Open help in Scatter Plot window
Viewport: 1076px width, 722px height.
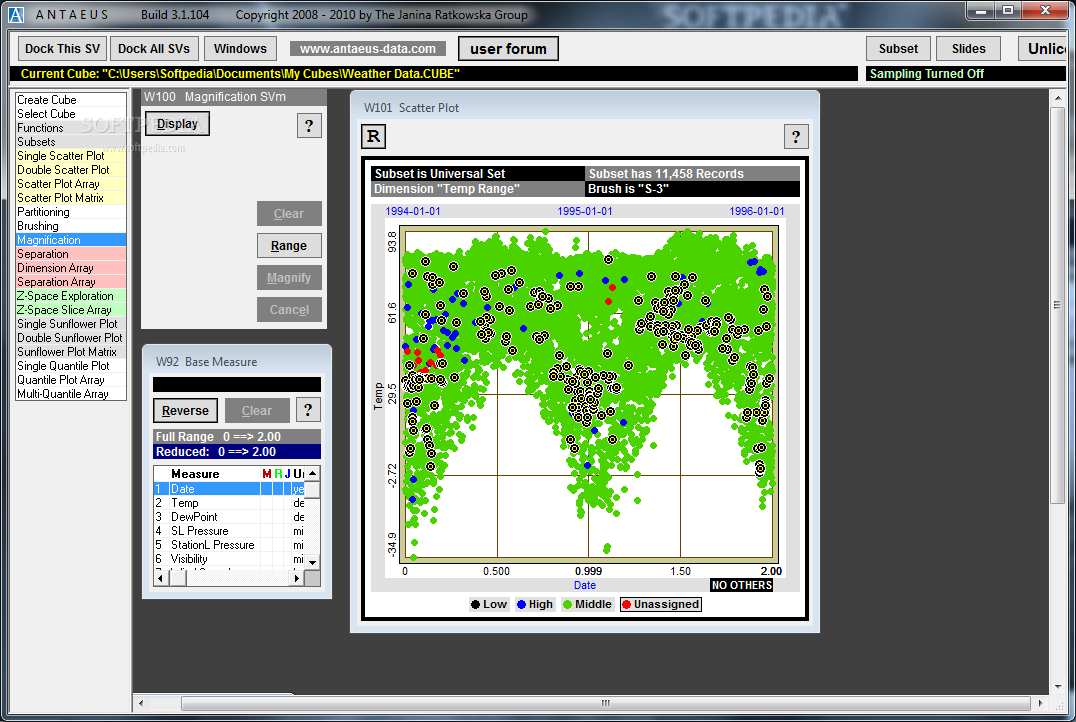point(795,137)
